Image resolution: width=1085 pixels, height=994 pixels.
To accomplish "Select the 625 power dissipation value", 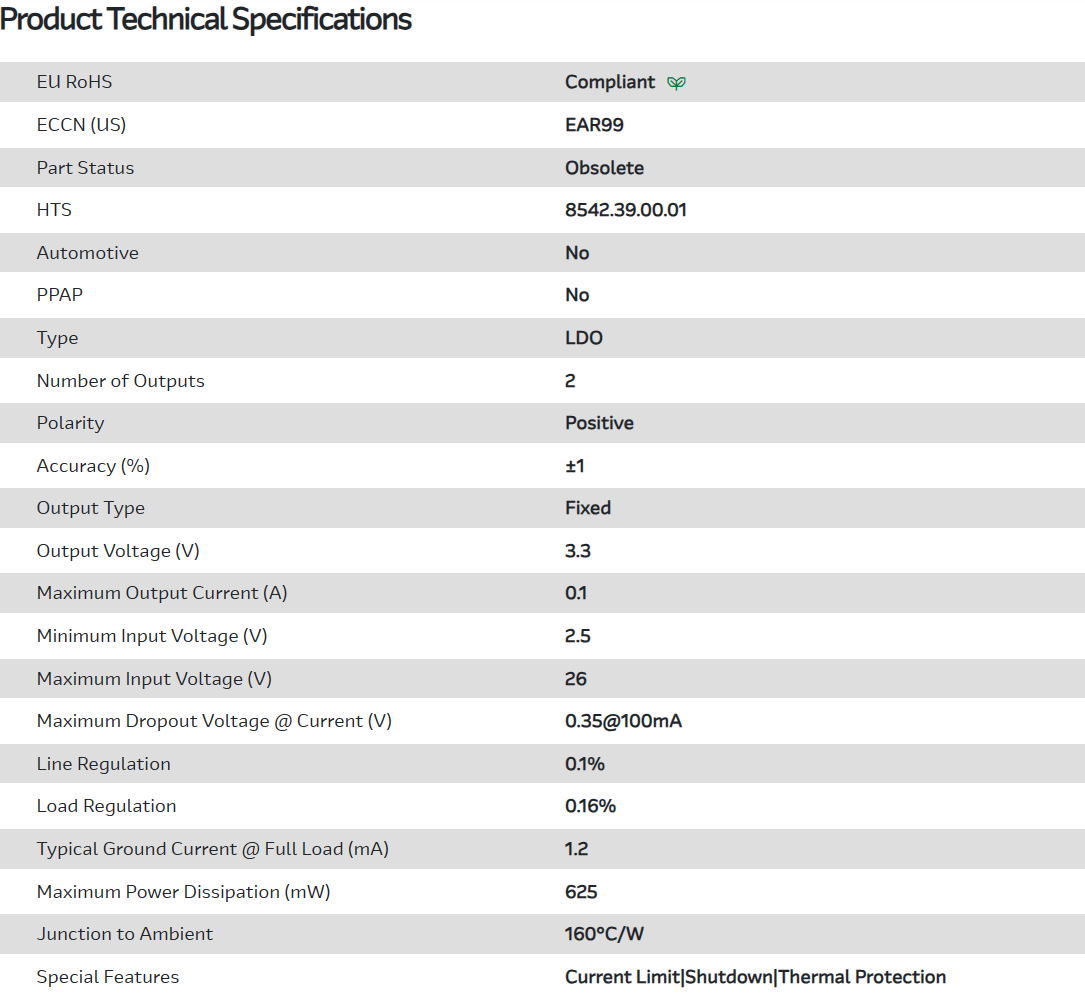I will pyautogui.click(x=581, y=891).
